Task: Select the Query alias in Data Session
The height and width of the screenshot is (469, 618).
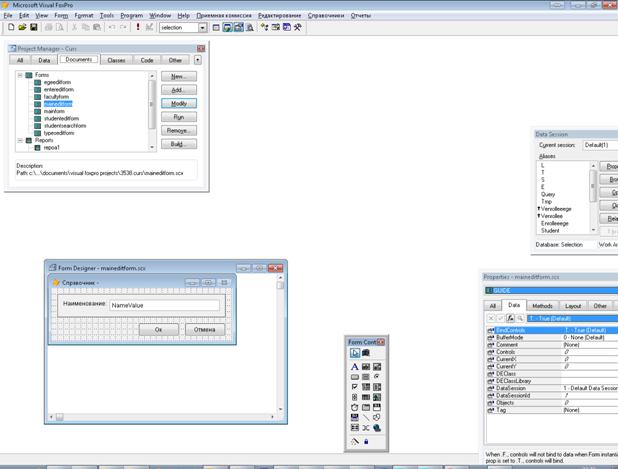Action: [548, 194]
